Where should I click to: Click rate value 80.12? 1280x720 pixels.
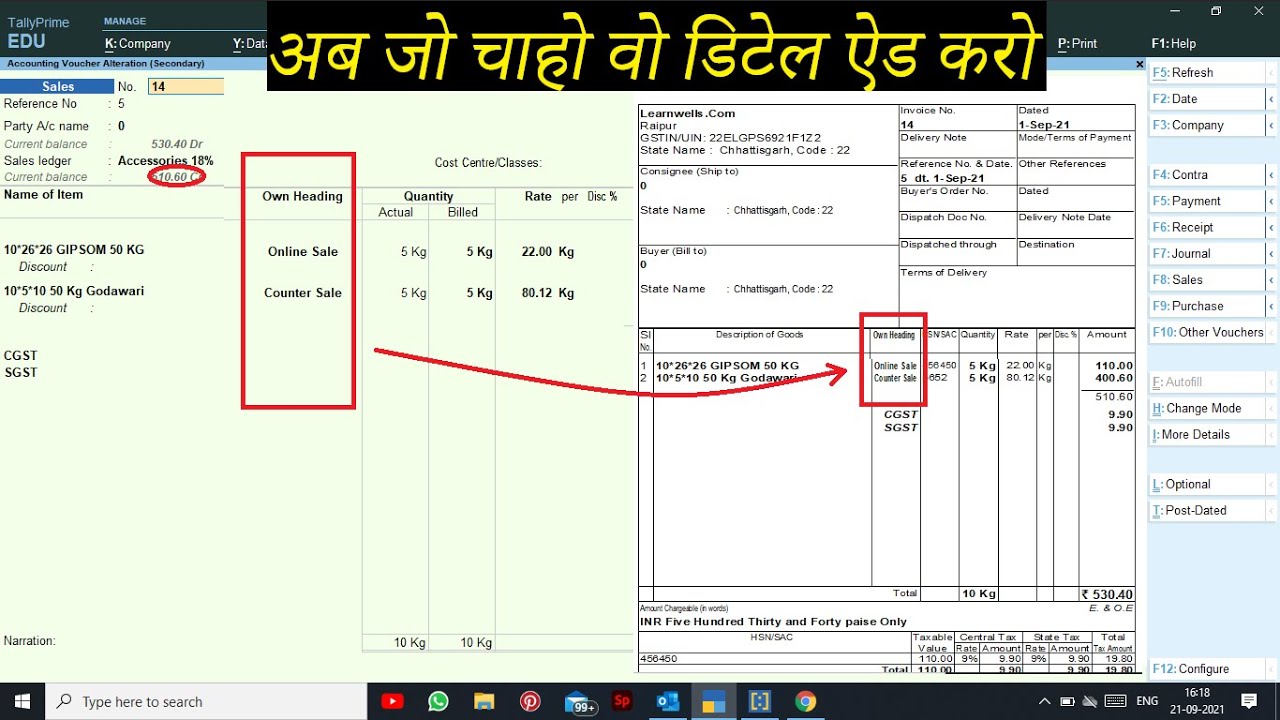[x=537, y=293]
